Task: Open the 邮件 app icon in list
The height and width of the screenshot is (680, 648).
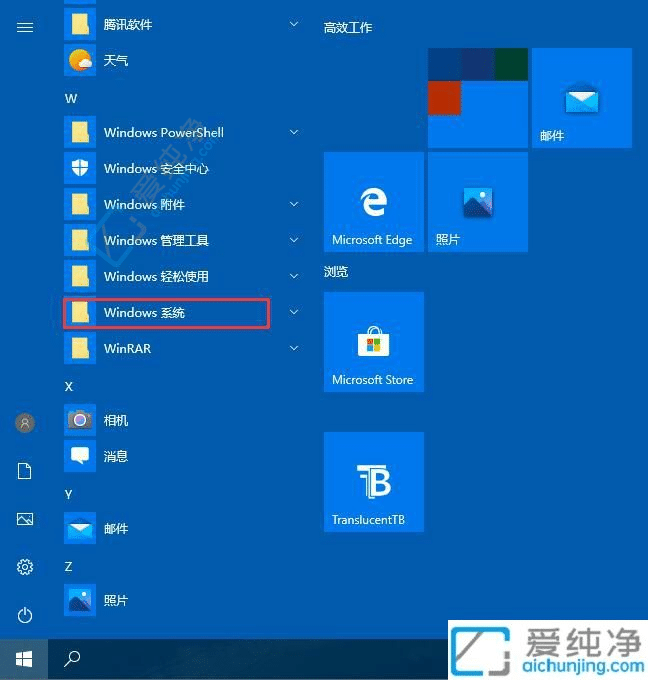Action: click(80, 528)
